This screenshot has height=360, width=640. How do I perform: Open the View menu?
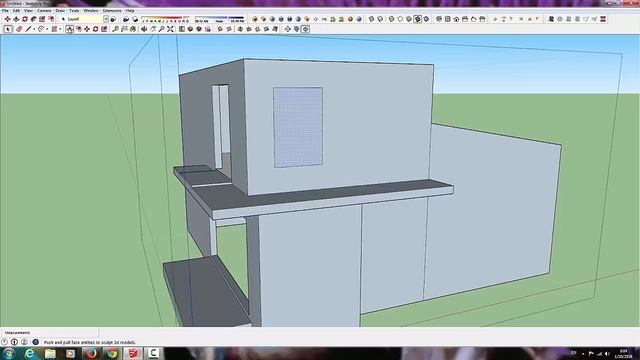[x=28, y=11]
